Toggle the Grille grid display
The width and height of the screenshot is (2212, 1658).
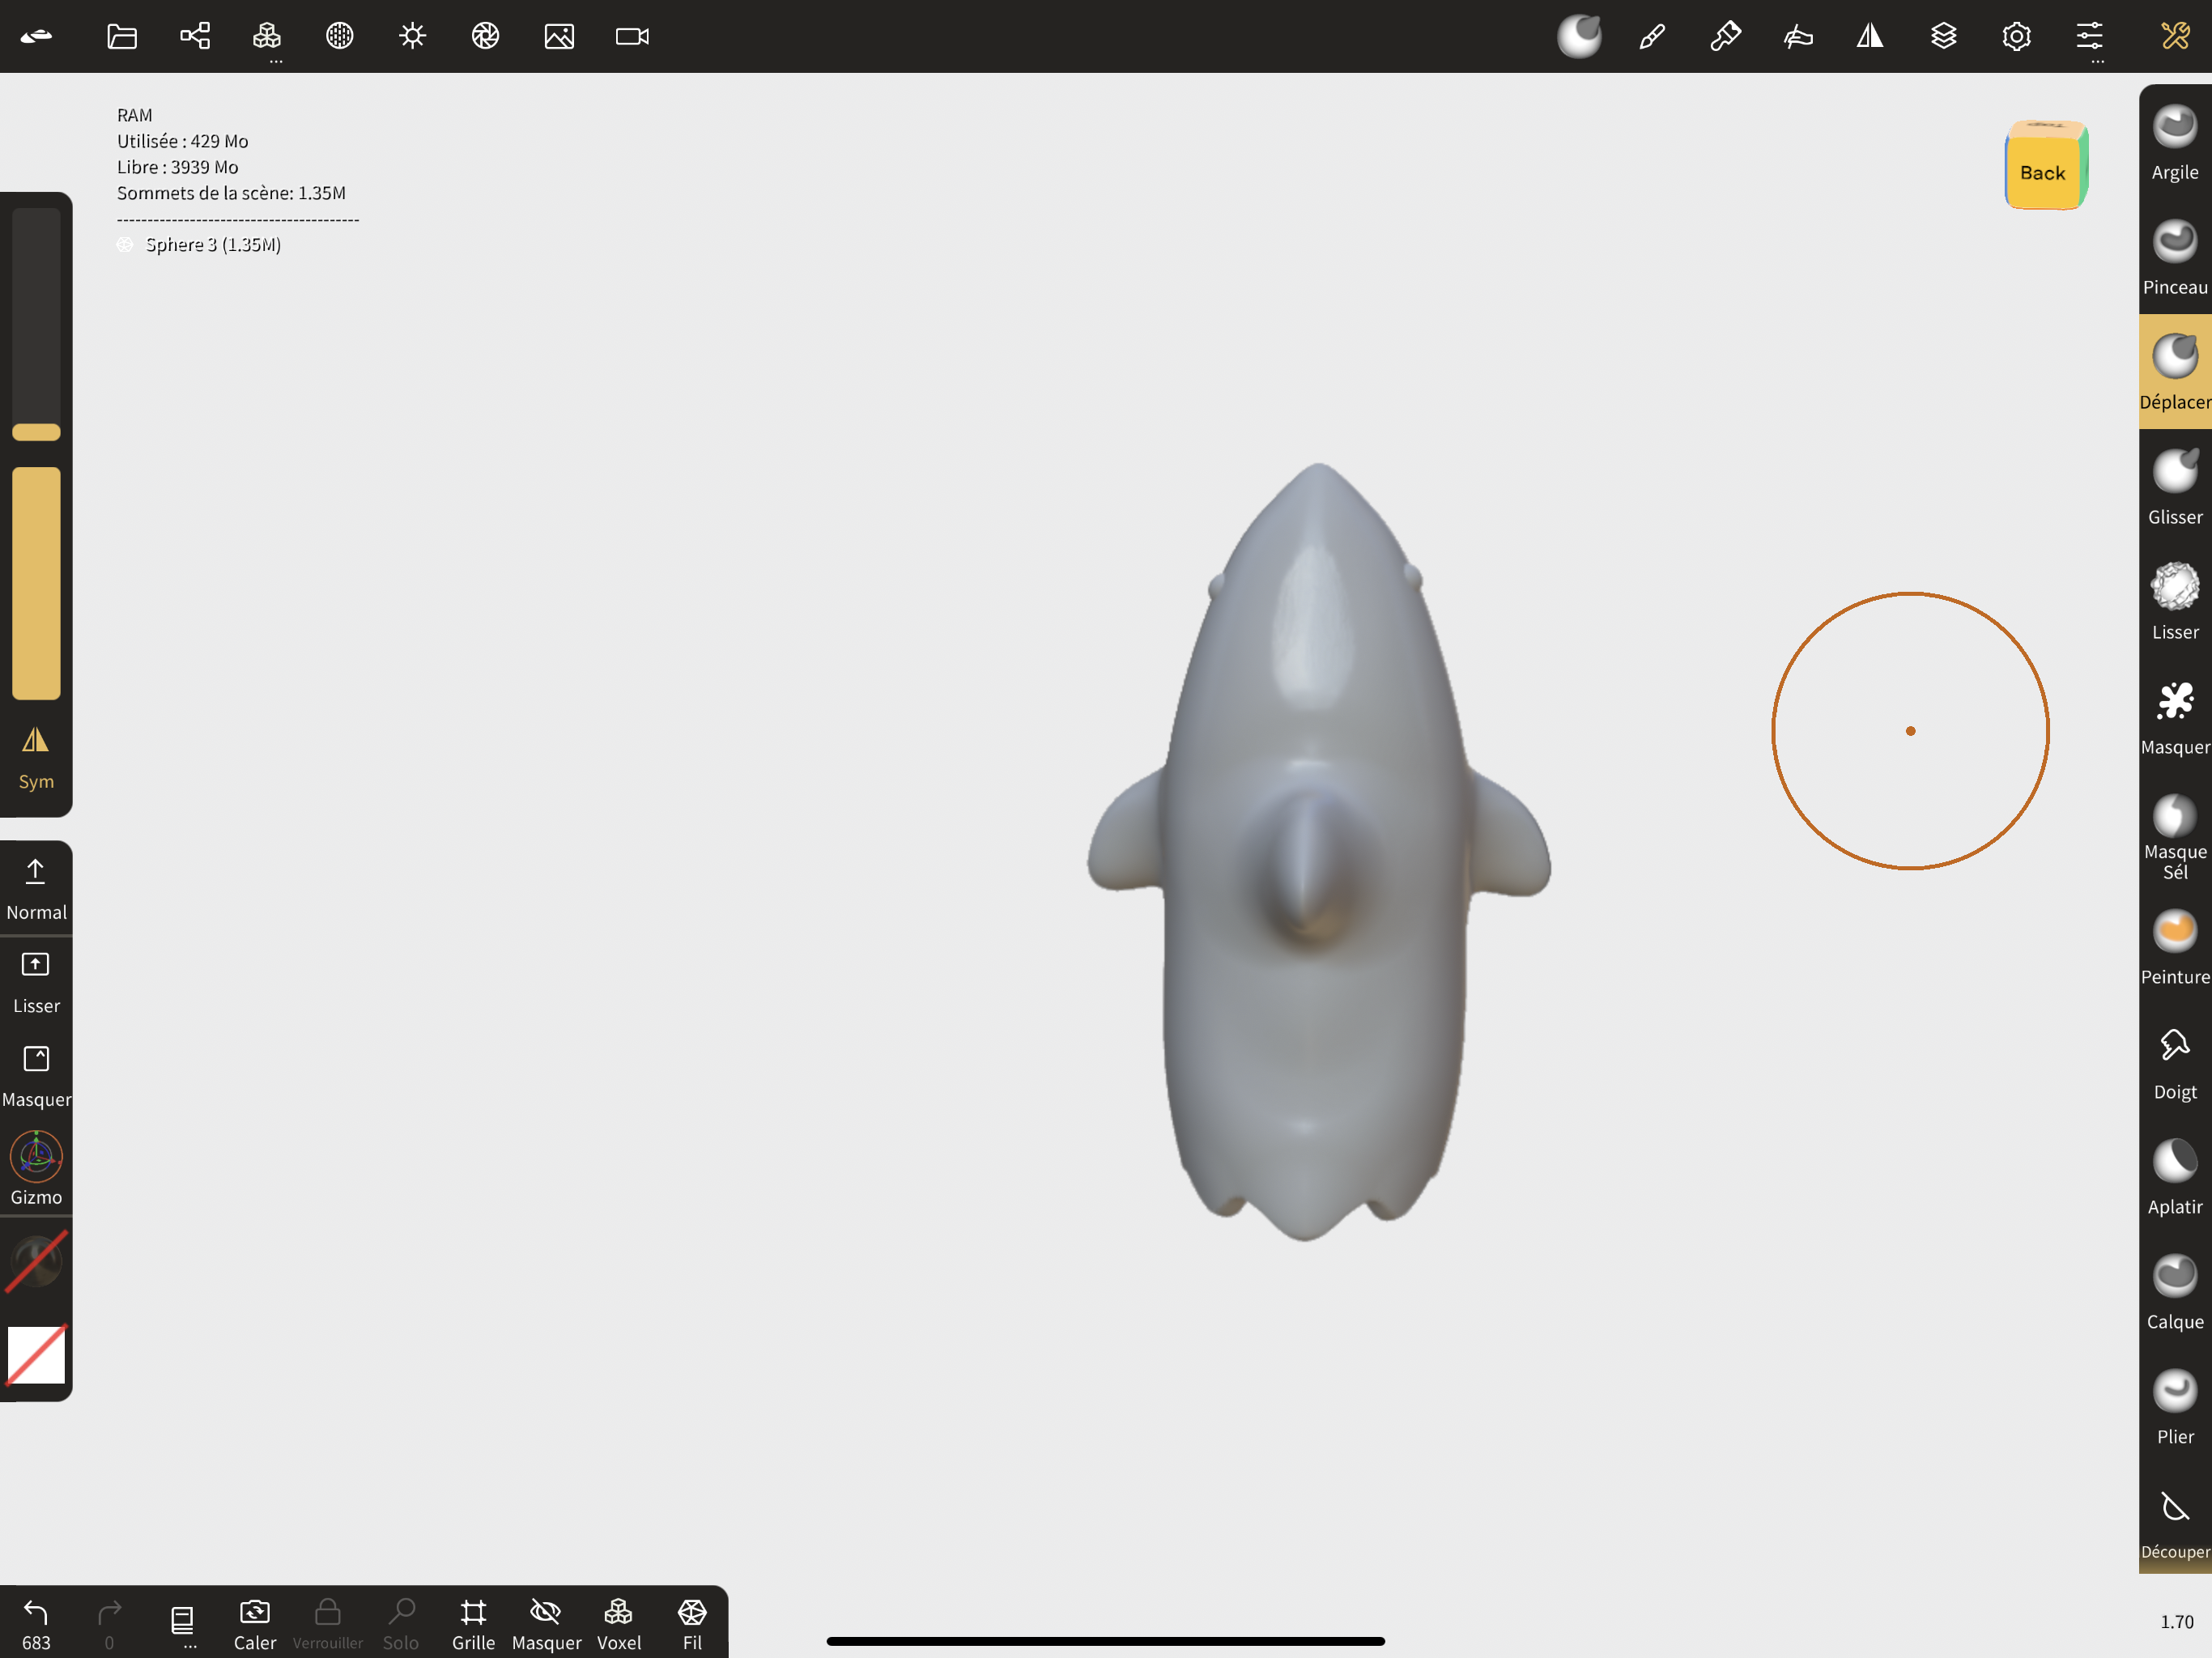[473, 1624]
